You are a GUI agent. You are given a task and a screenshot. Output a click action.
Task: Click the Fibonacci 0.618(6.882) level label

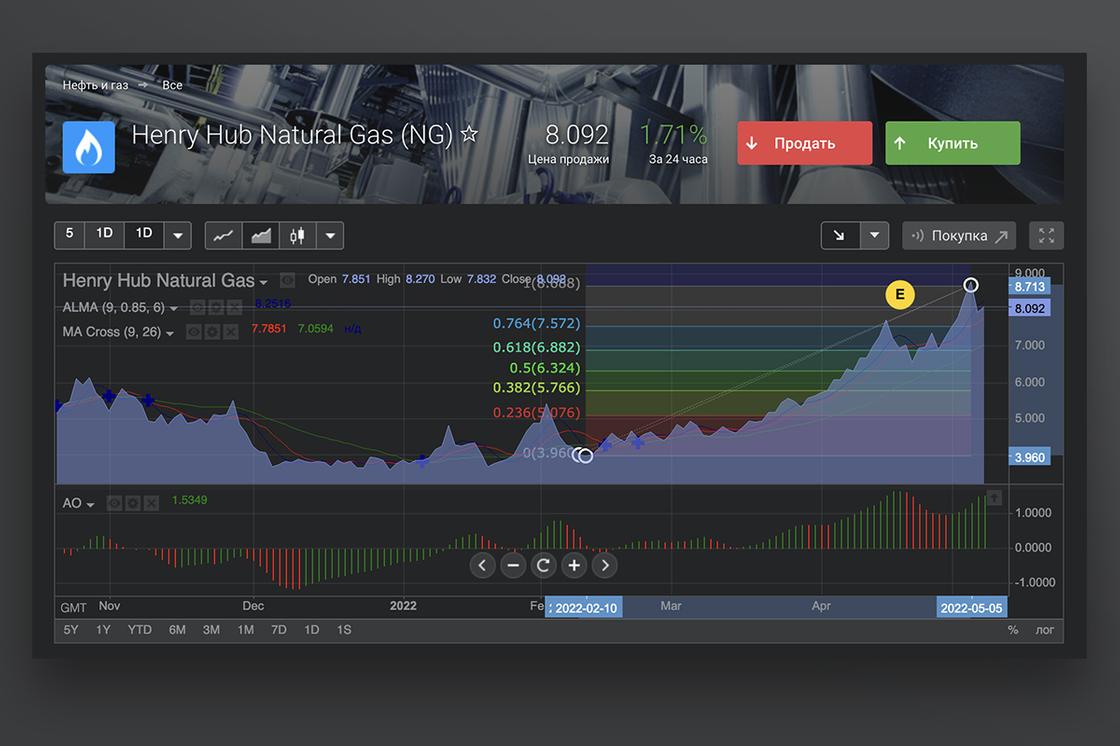click(536, 347)
